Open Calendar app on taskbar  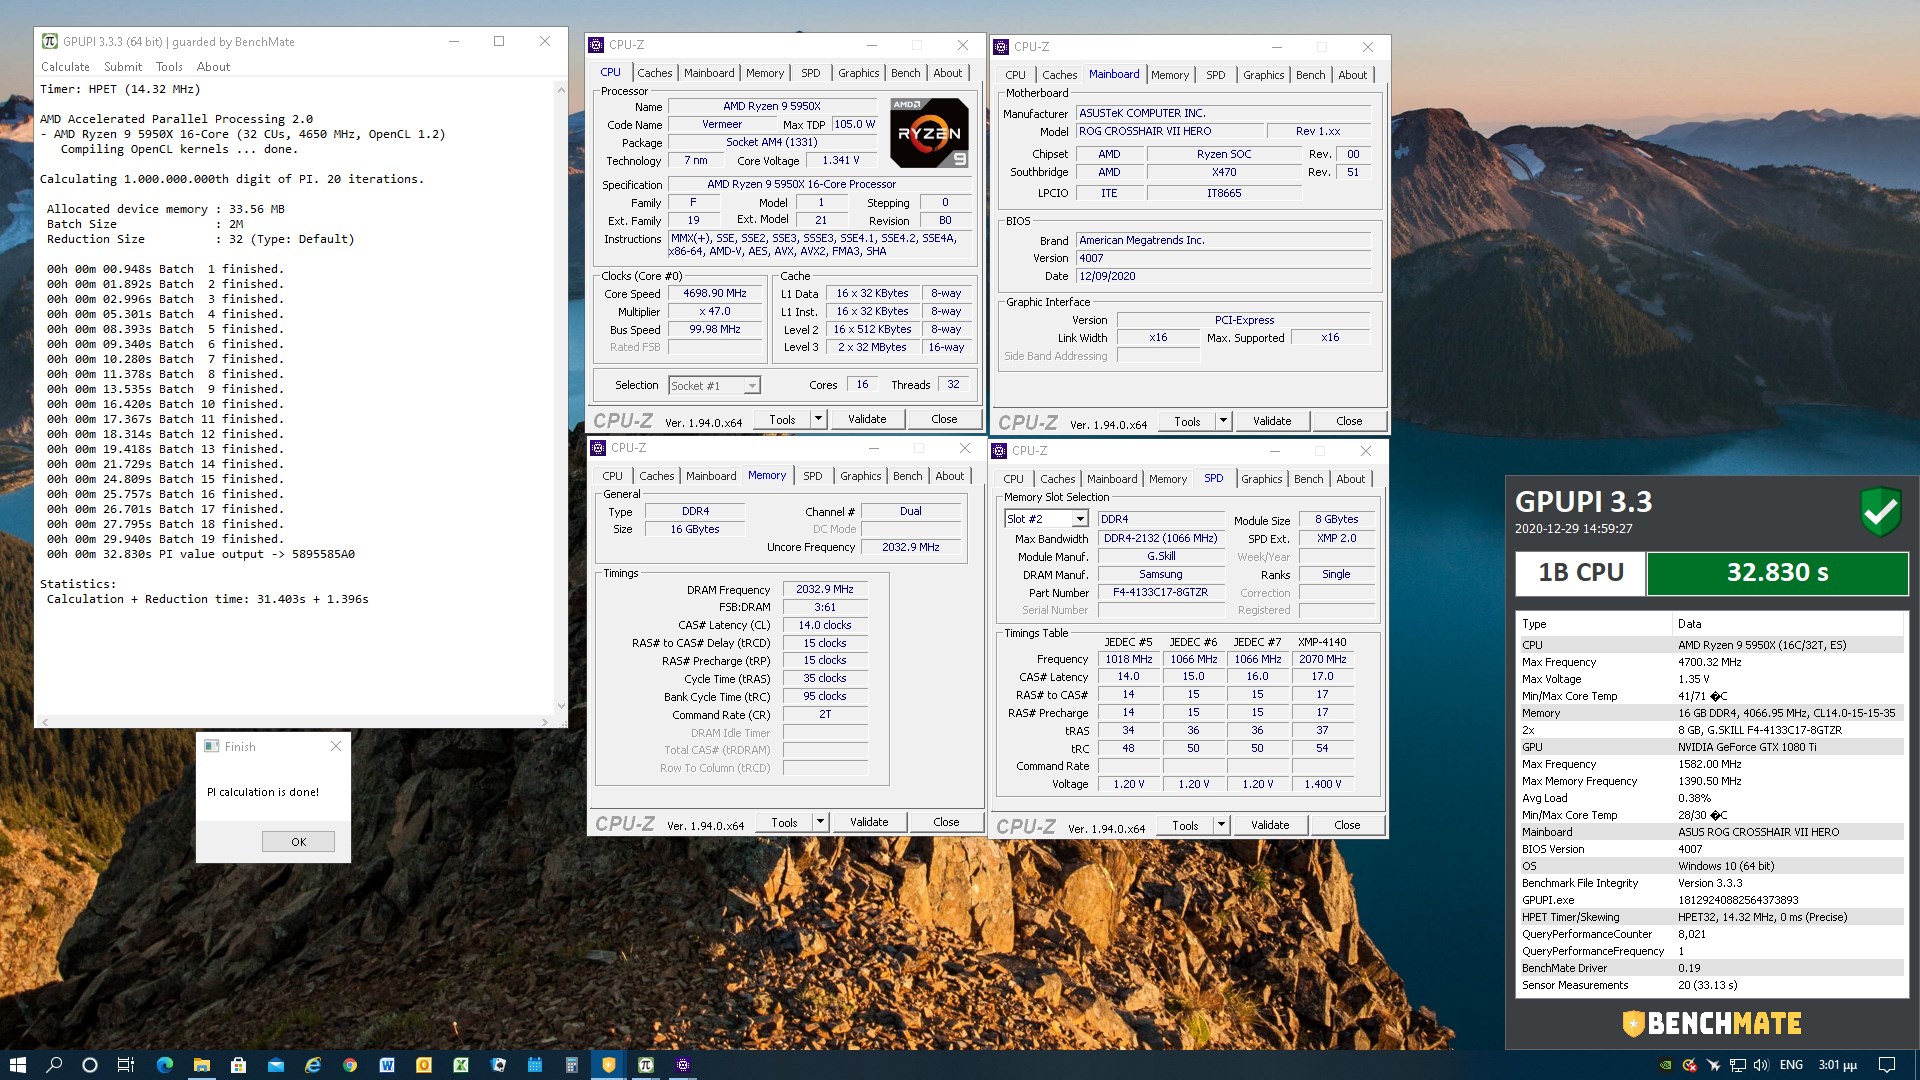tap(535, 1065)
